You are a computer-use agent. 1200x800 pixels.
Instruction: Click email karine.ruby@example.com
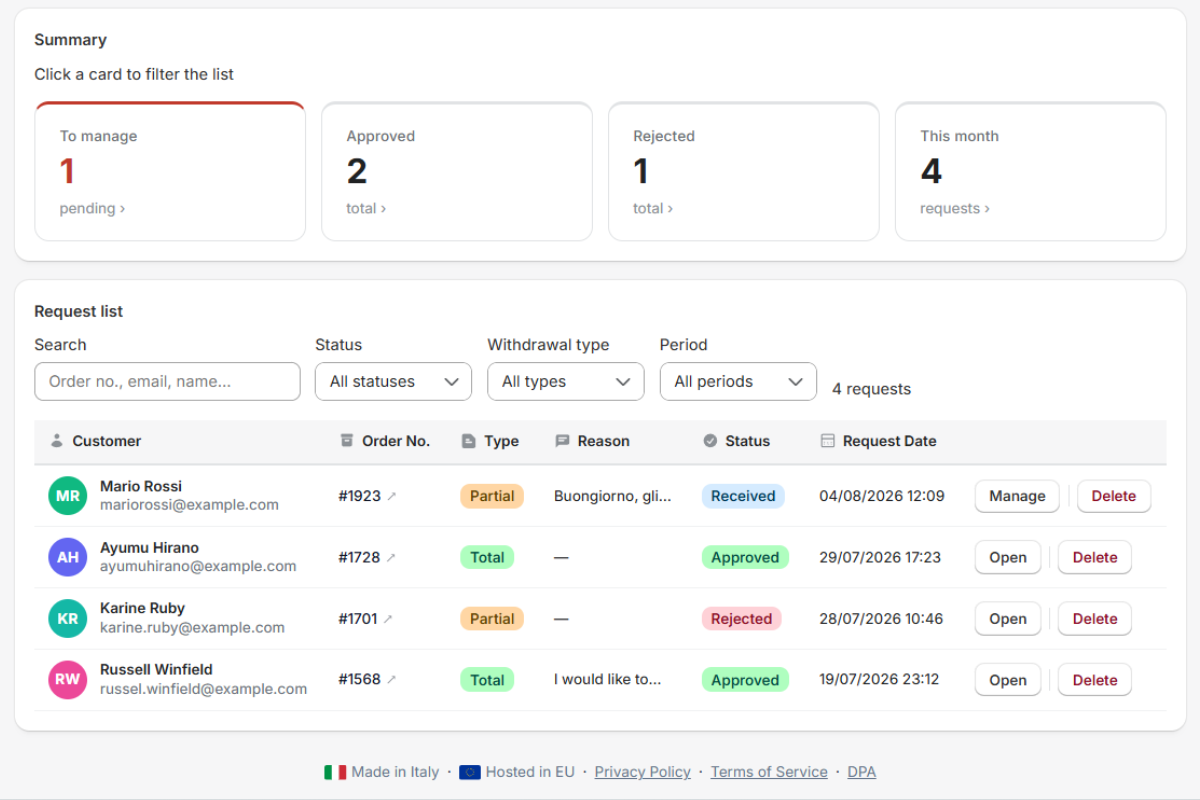click(x=192, y=628)
